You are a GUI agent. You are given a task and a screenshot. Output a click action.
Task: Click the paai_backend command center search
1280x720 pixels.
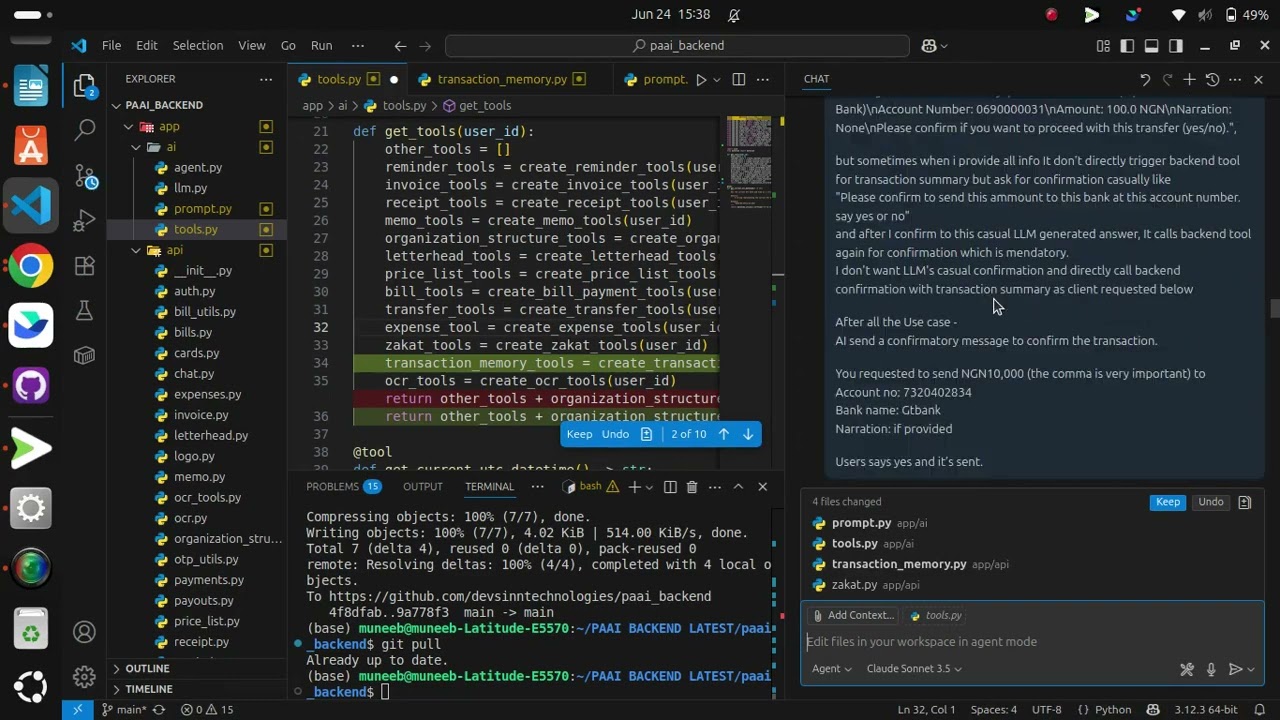point(678,46)
